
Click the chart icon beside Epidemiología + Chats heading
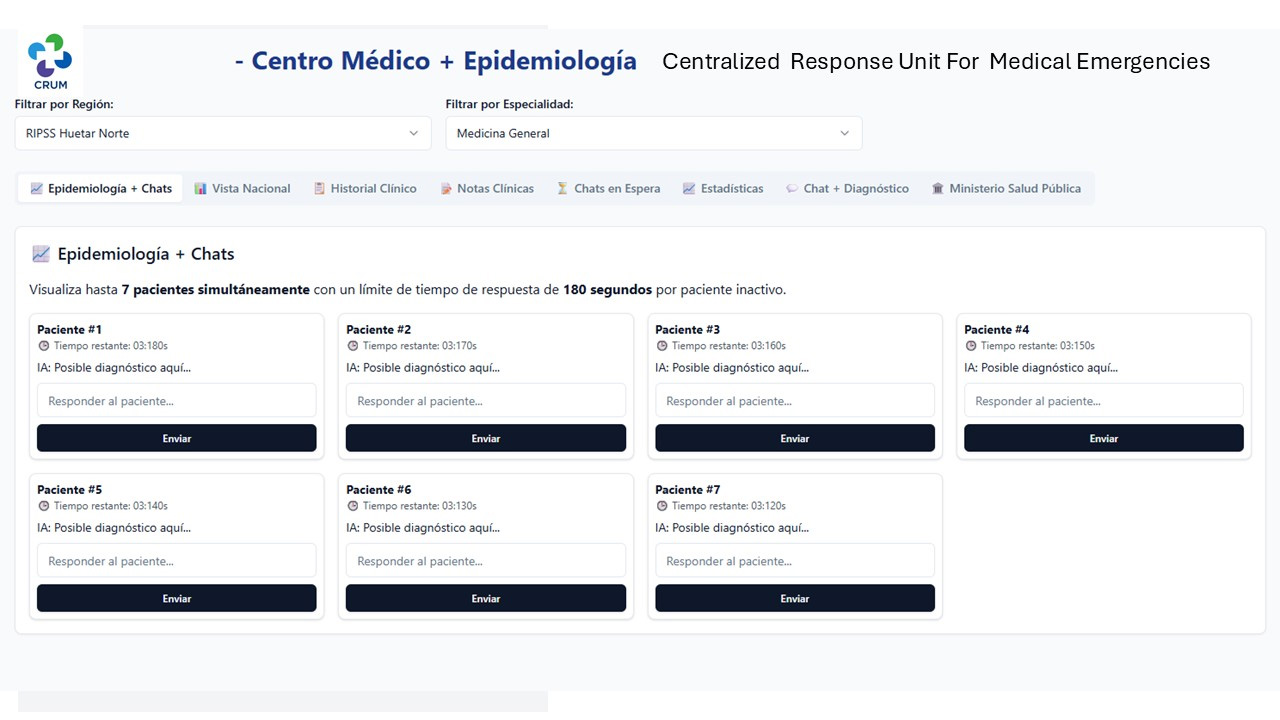tap(41, 254)
